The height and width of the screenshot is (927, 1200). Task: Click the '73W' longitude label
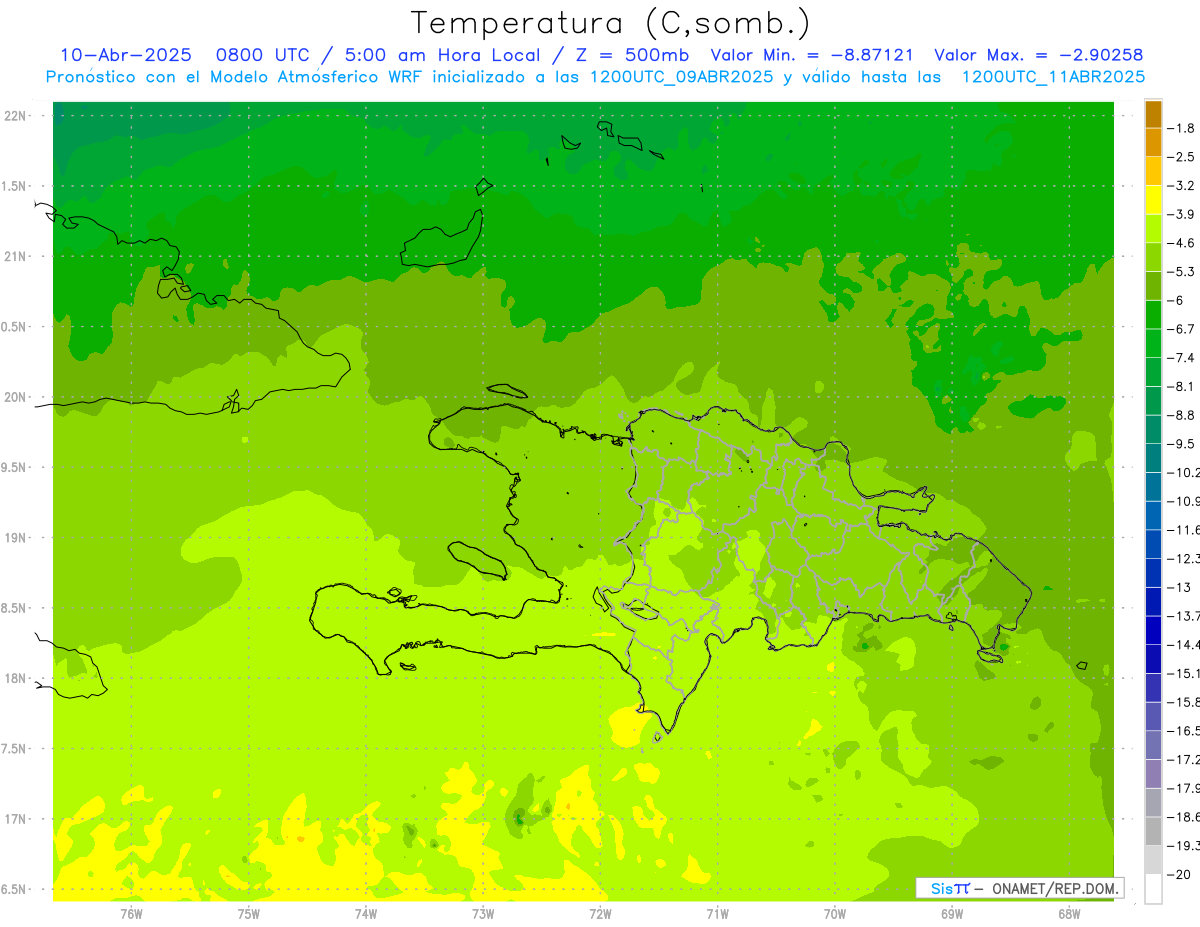click(x=483, y=913)
